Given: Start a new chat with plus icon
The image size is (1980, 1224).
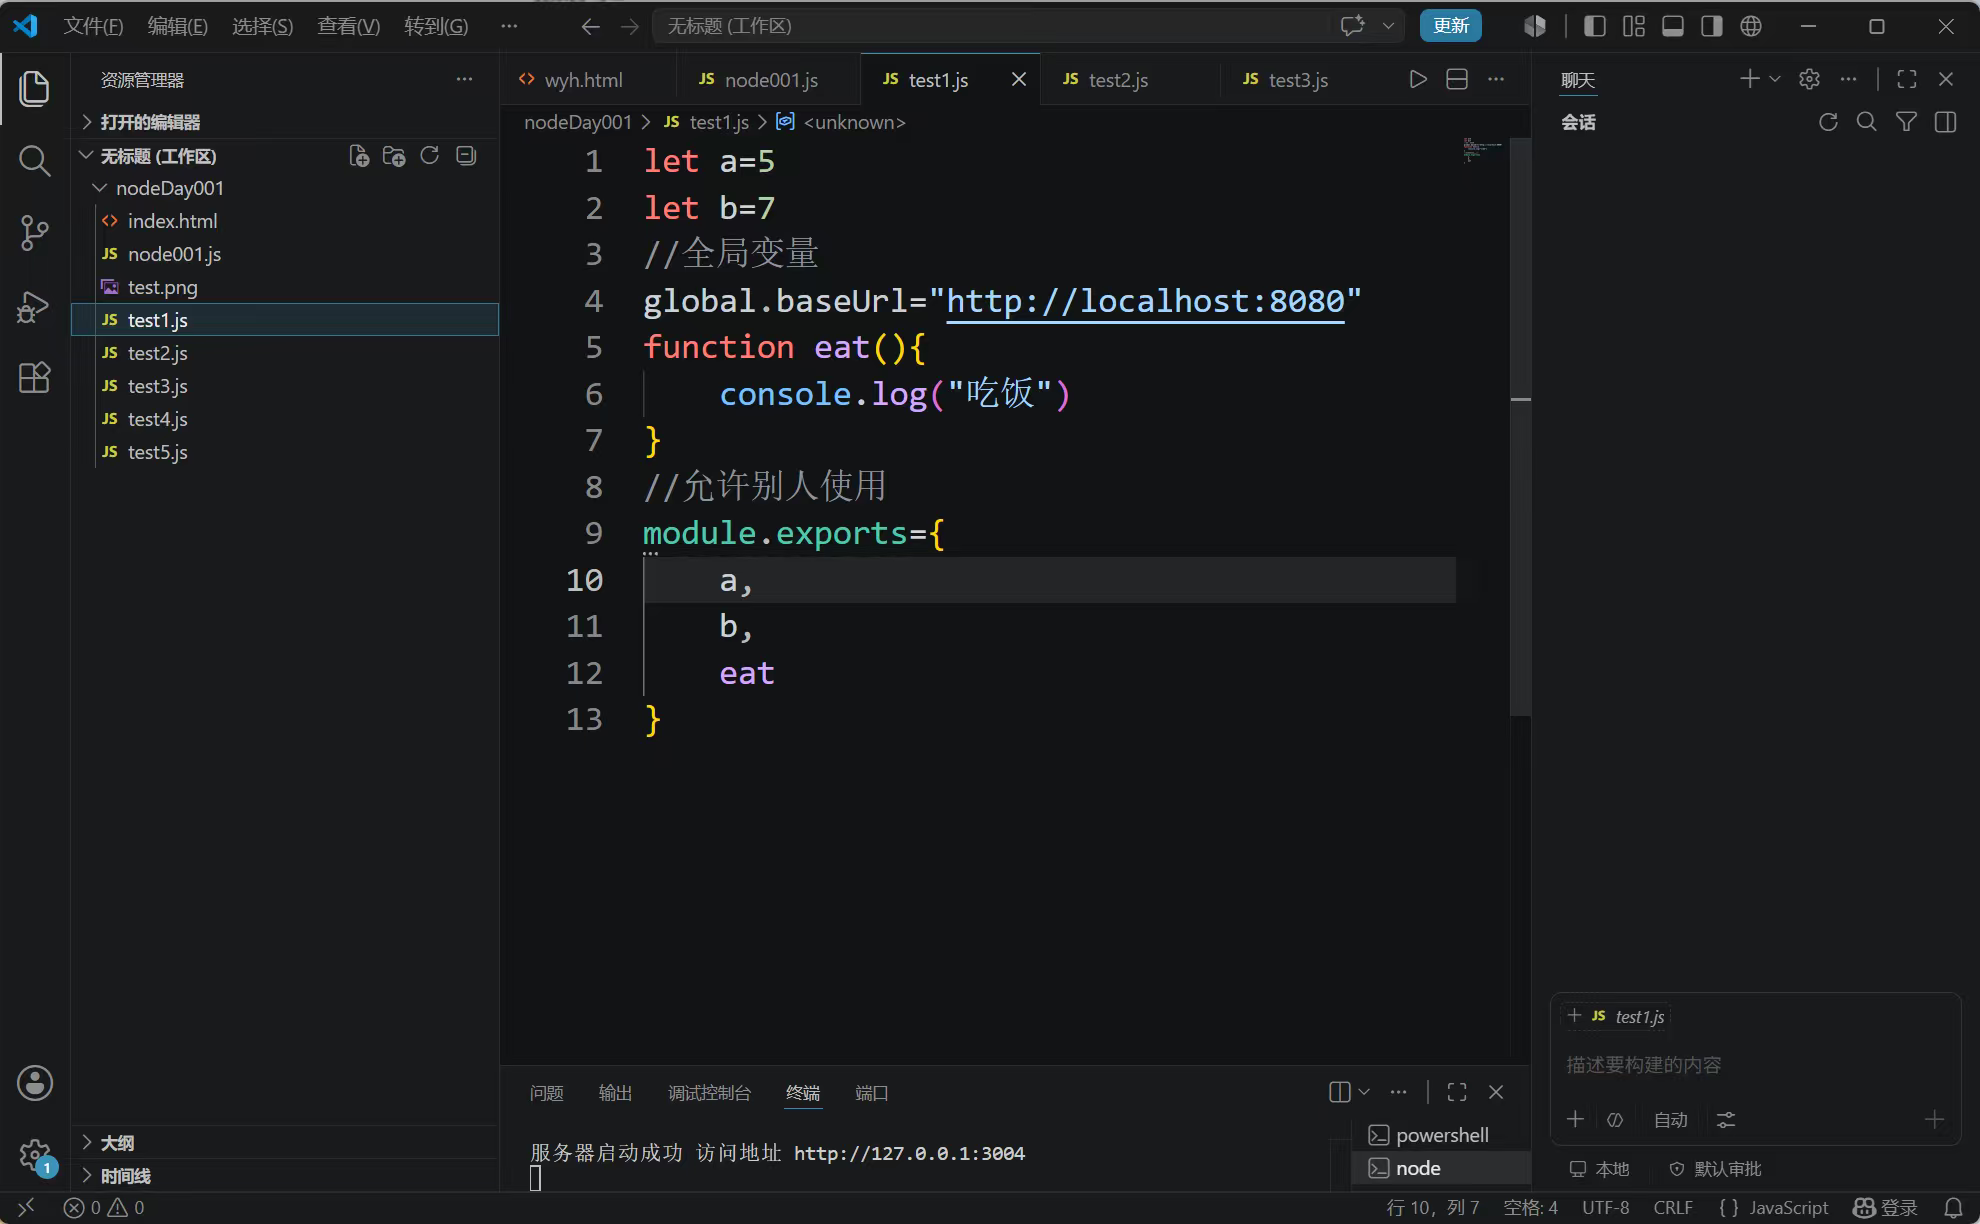Looking at the screenshot, I should (1749, 79).
